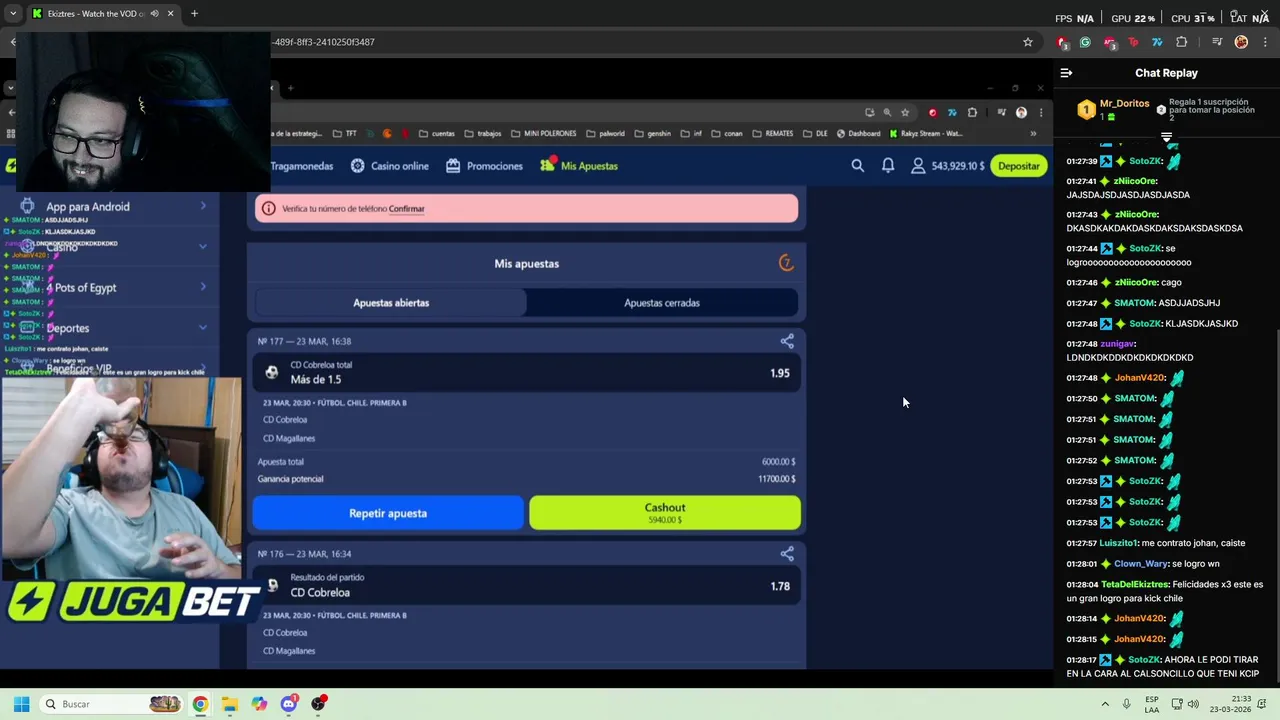Switch to the Apuestas abiertas tab
Viewport: 1280px width, 720px height.
[391, 303]
